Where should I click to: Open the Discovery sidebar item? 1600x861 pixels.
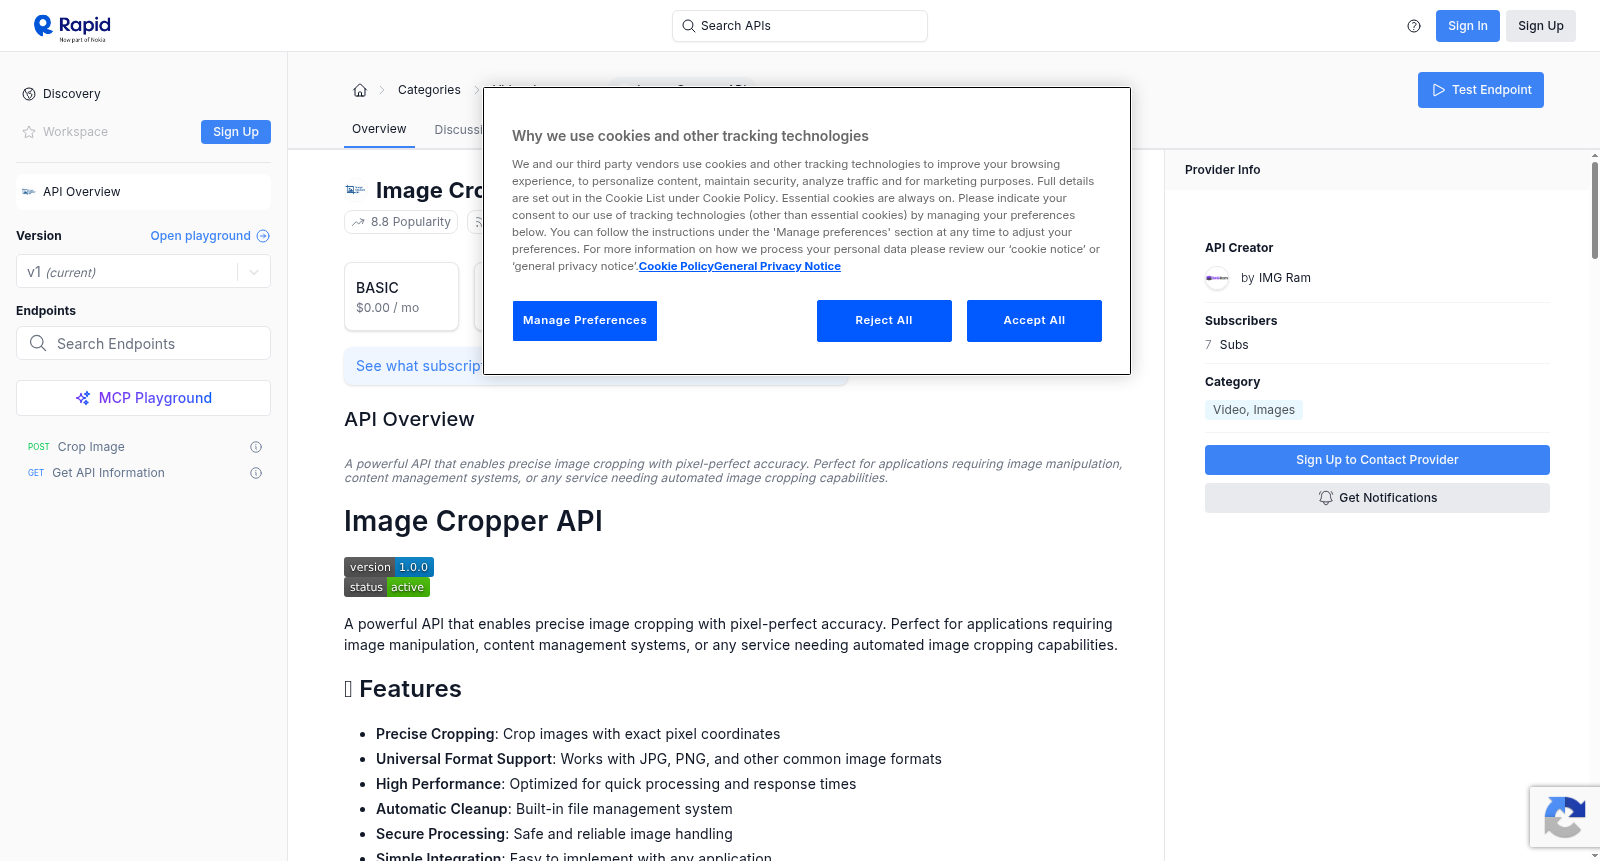click(x=62, y=94)
